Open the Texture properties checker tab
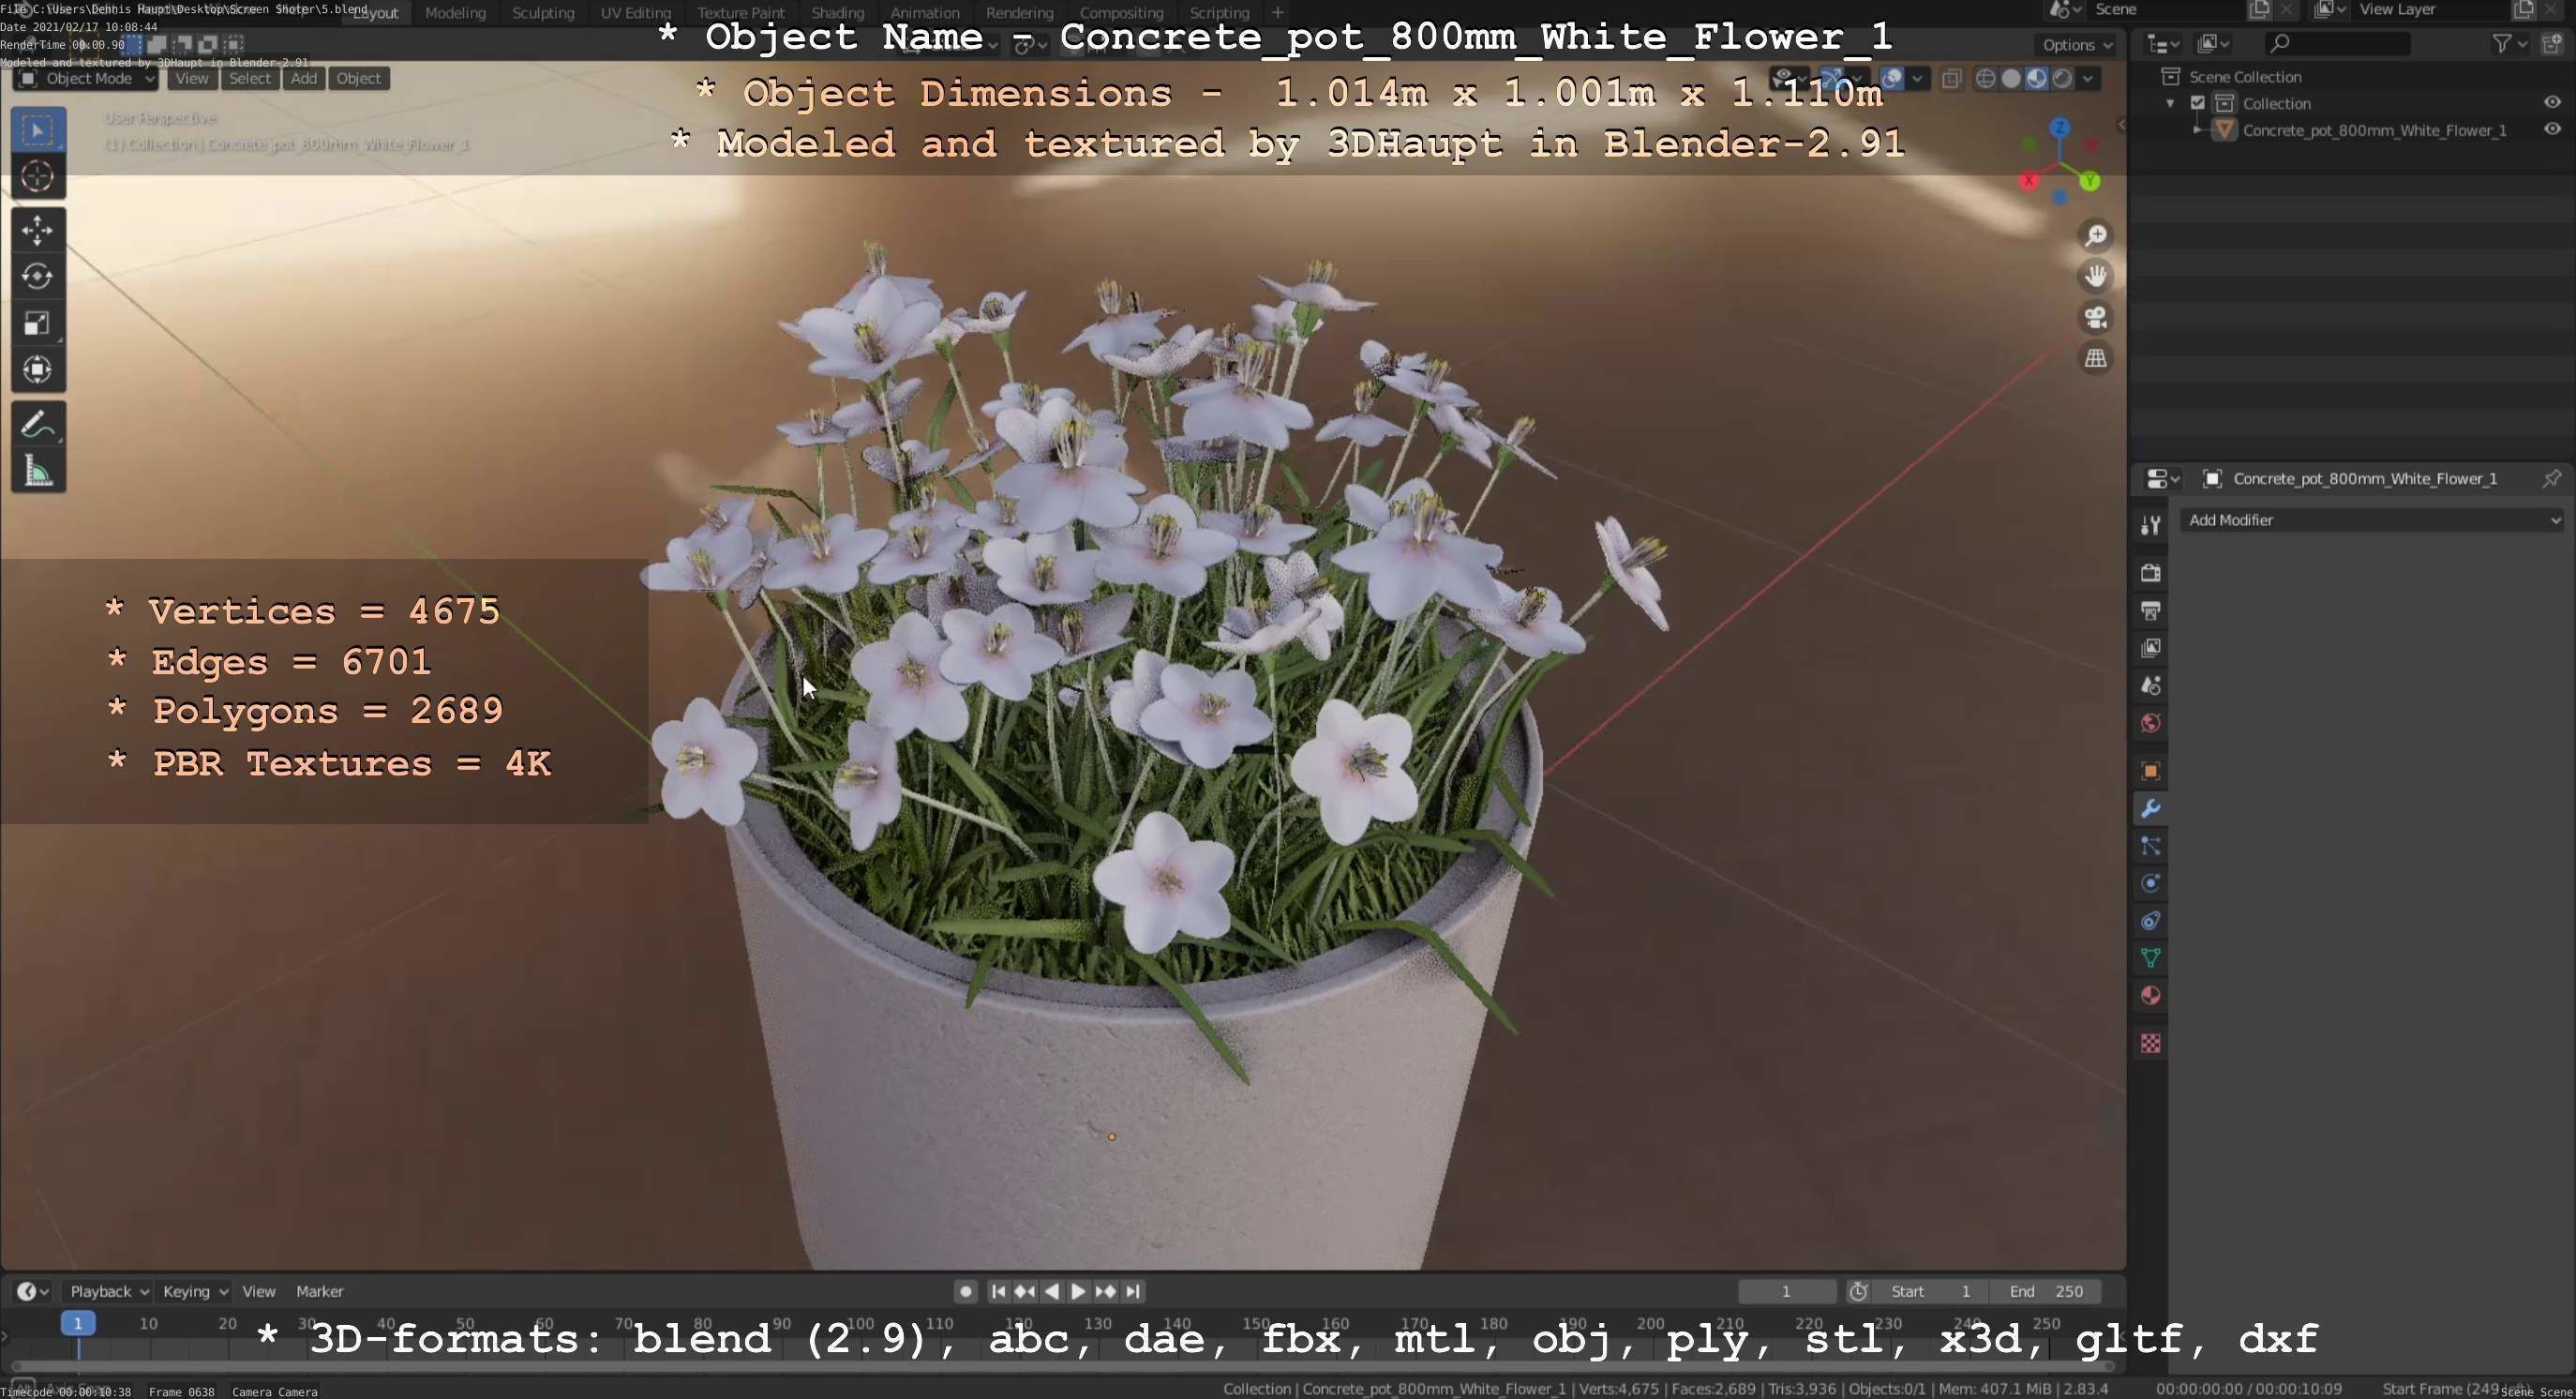Viewport: 2576px width, 1399px height. point(2151,1044)
